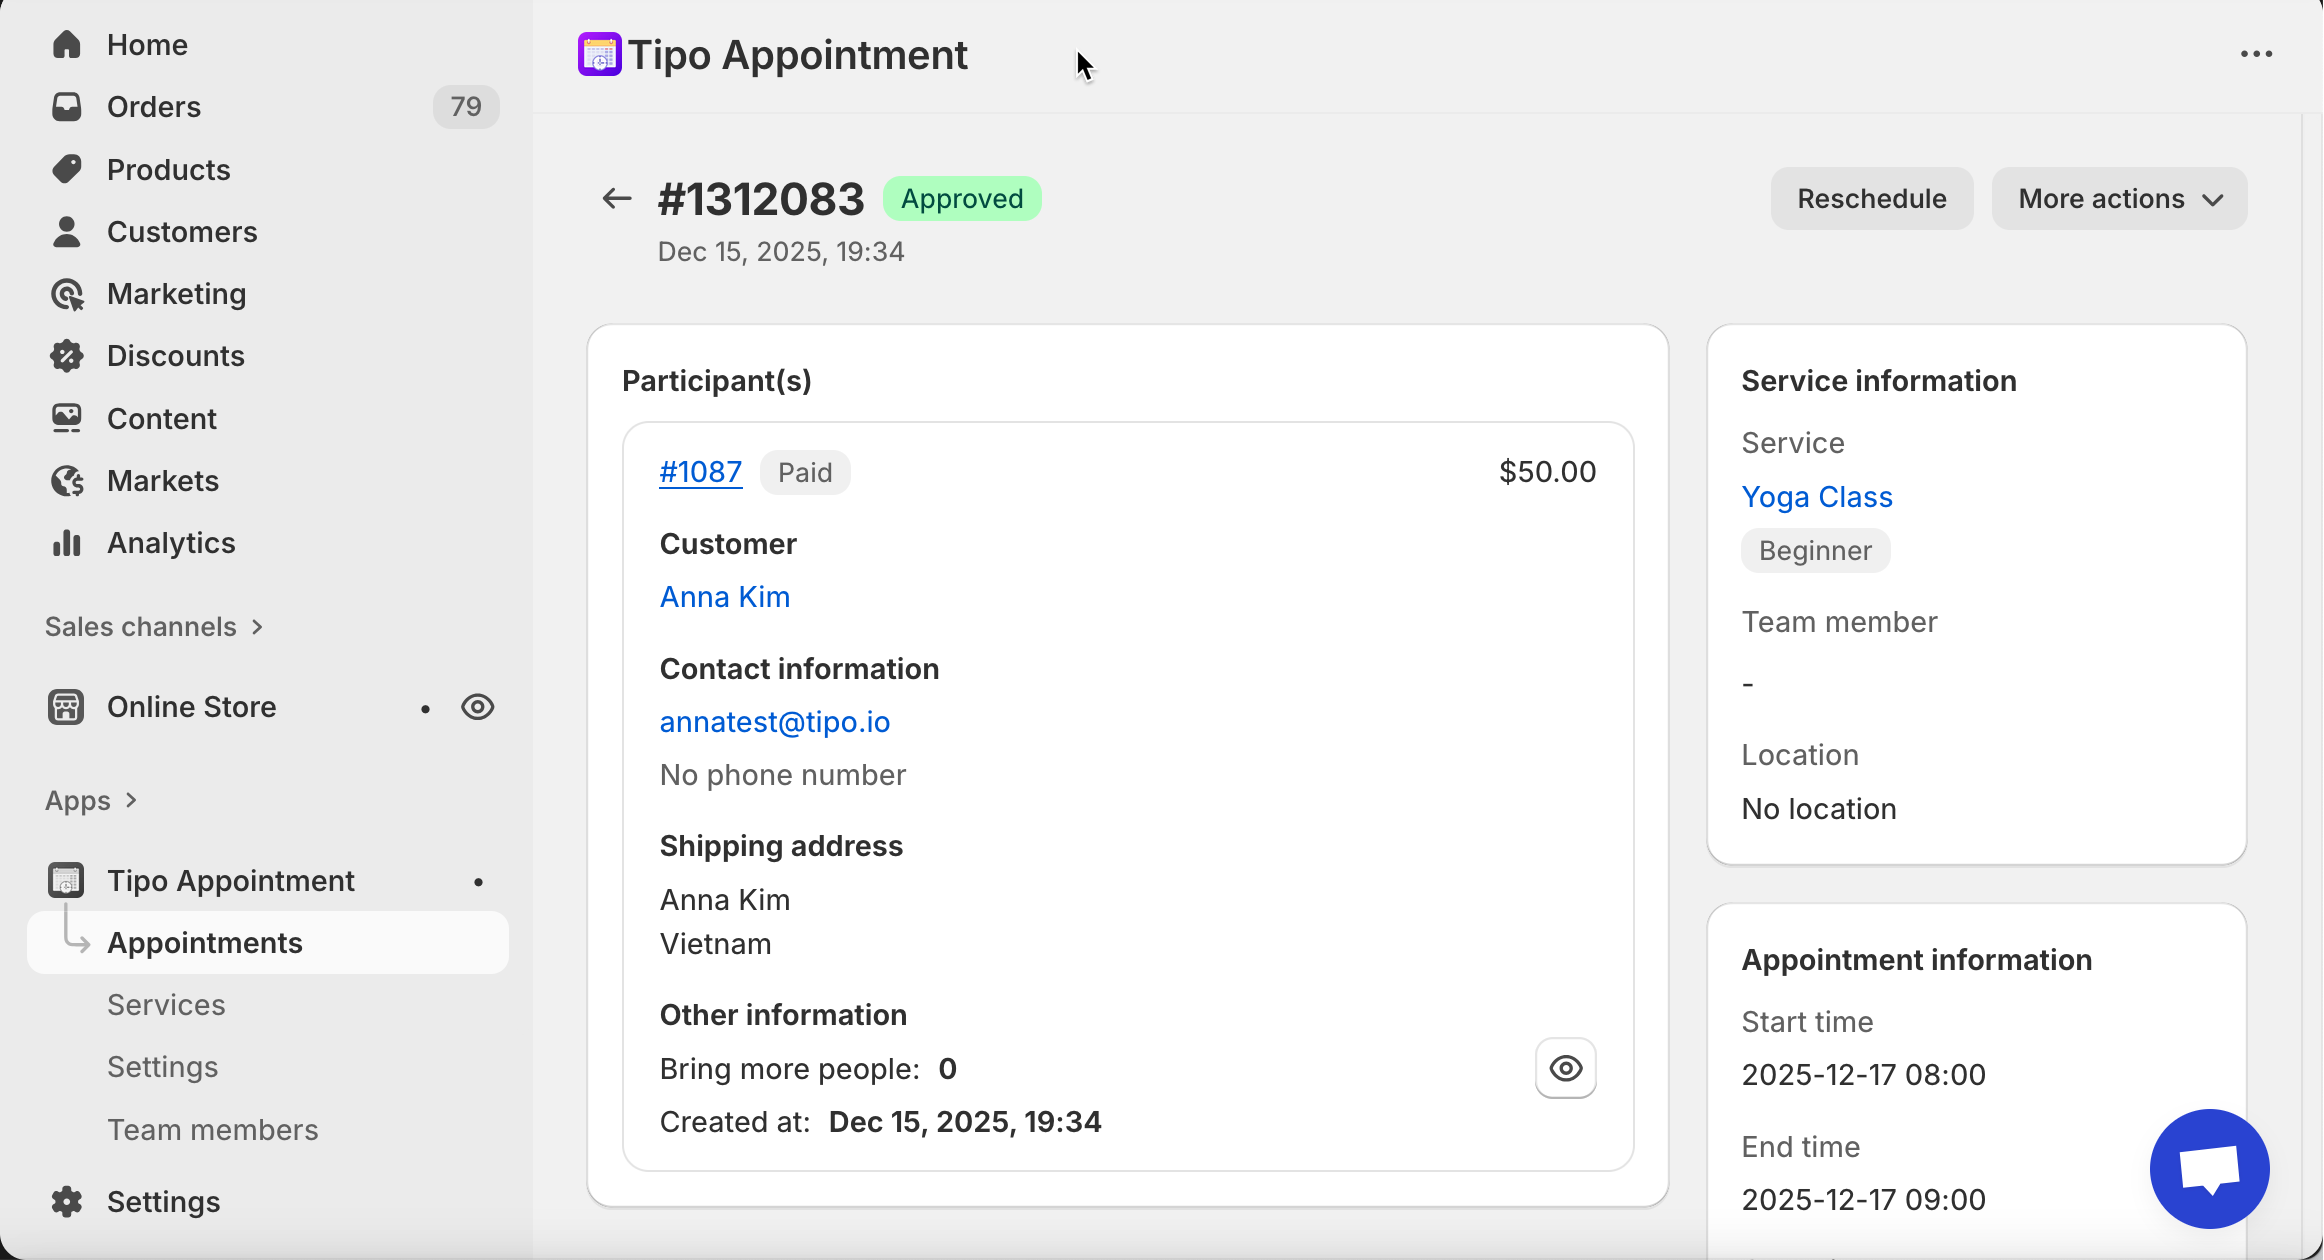This screenshot has height=1260, width=2324.
Task: Click the Discounts badge icon
Action: click(66, 356)
